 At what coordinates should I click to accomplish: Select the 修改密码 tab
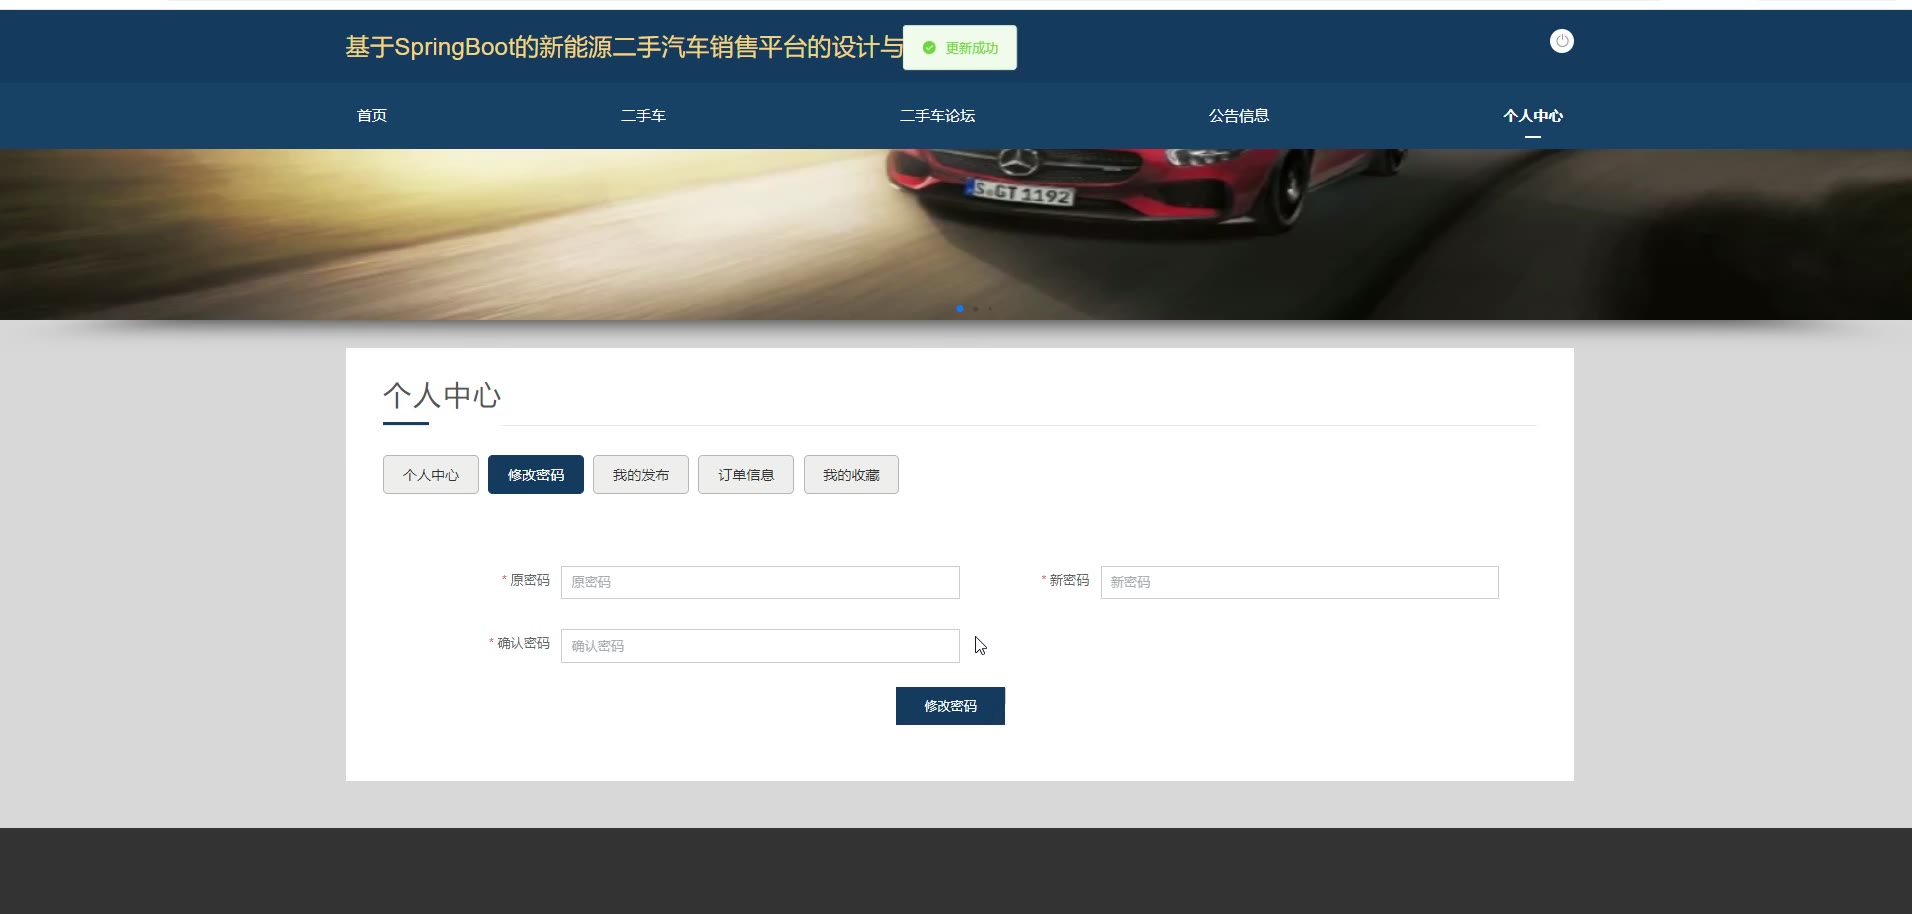[x=536, y=475]
